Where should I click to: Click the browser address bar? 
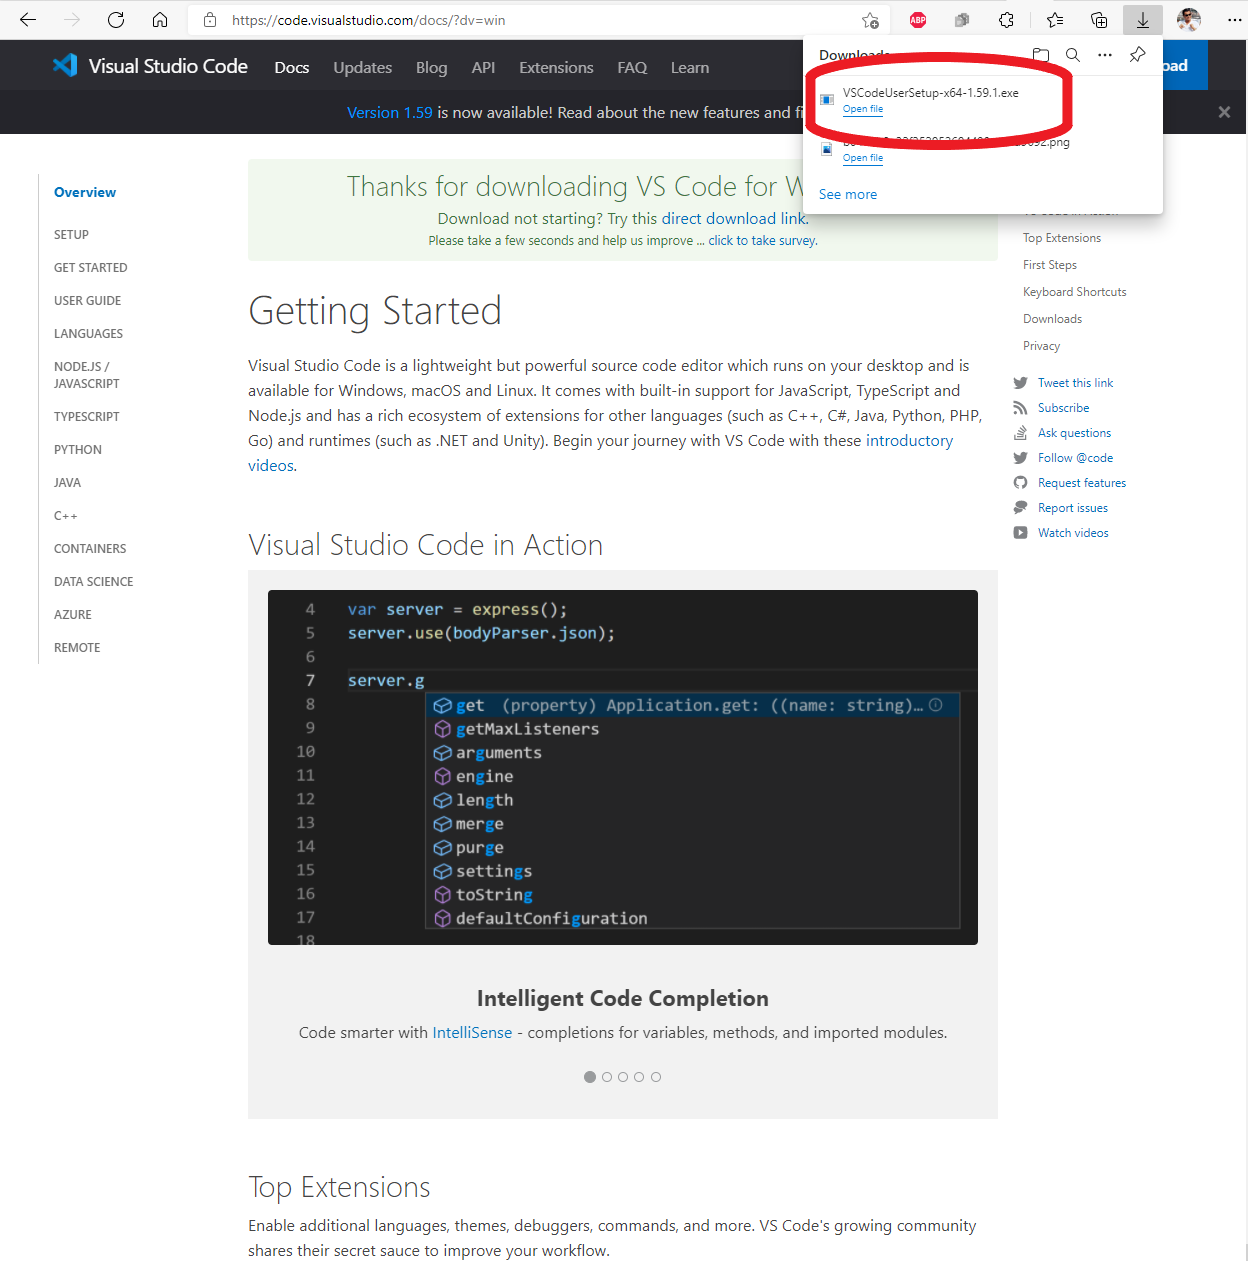(x=540, y=20)
